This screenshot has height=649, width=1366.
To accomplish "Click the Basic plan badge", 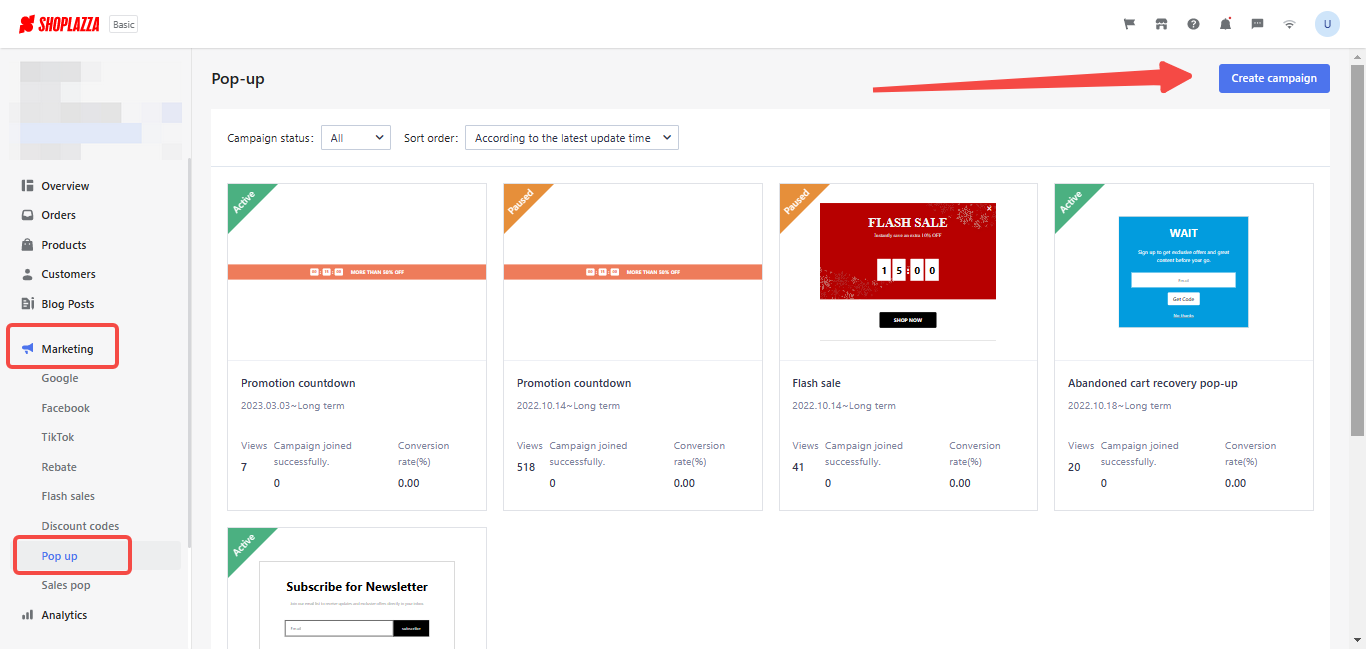I will click(x=124, y=24).
